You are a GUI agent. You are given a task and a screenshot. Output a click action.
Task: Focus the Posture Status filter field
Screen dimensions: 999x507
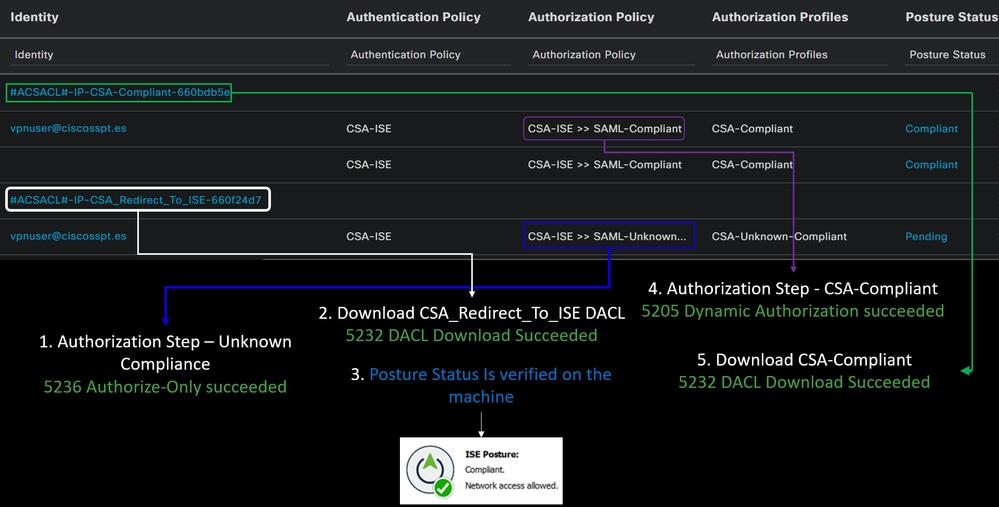click(952, 55)
